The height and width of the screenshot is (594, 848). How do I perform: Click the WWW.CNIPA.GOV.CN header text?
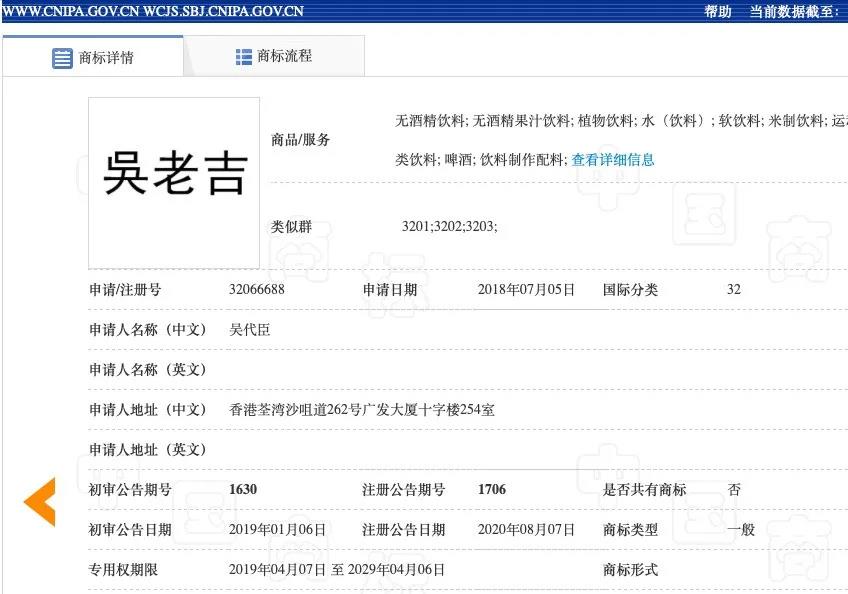[x=71, y=11]
